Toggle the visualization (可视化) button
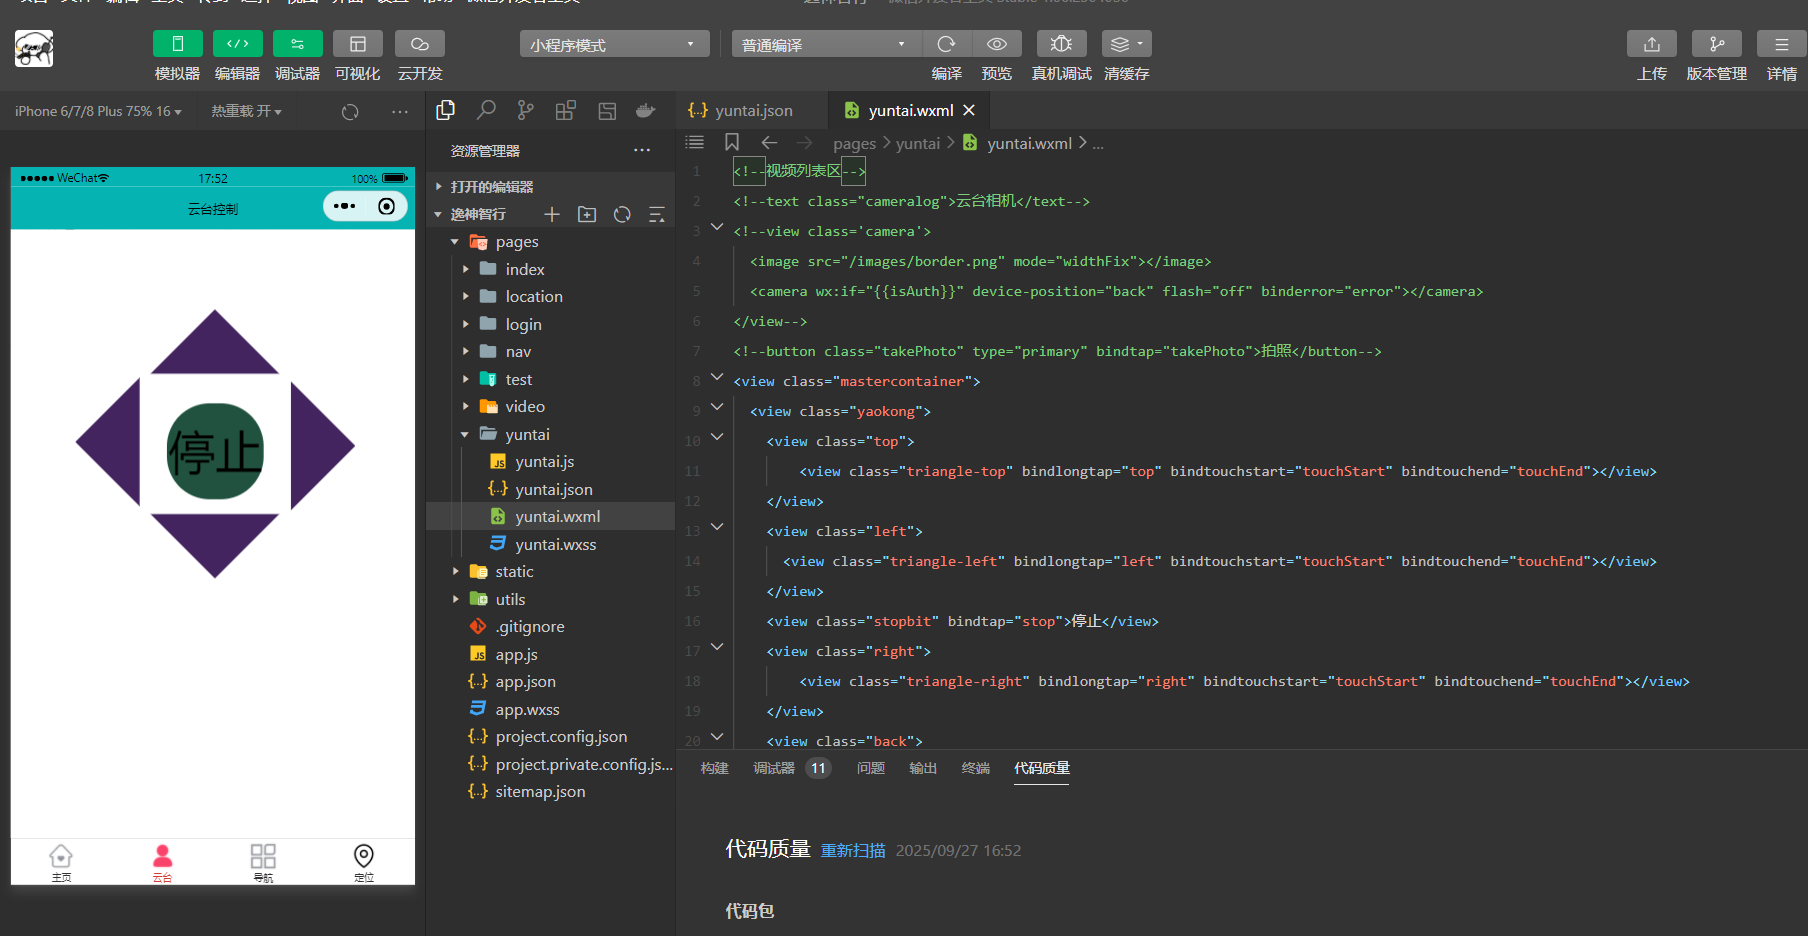 tap(357, 44)
